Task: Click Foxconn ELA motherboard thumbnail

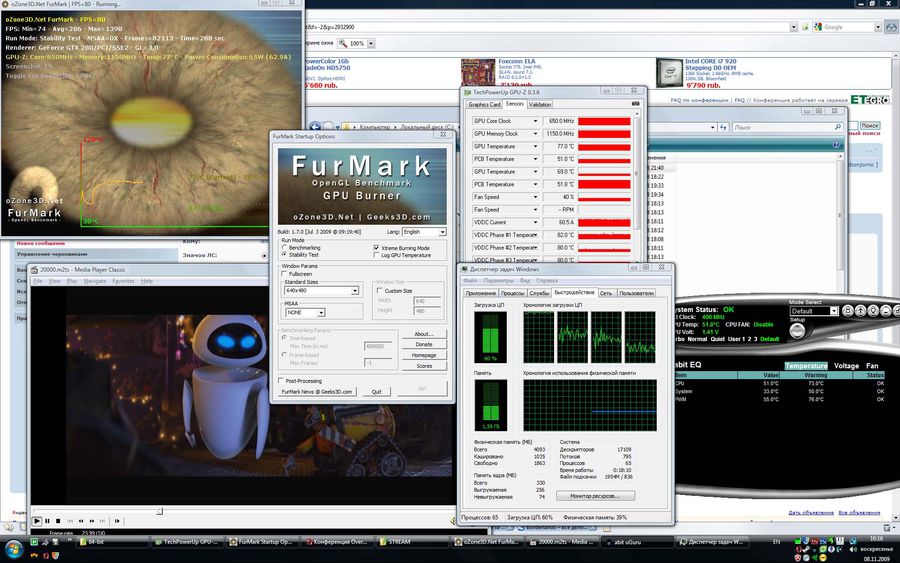Action: [478, 73]
